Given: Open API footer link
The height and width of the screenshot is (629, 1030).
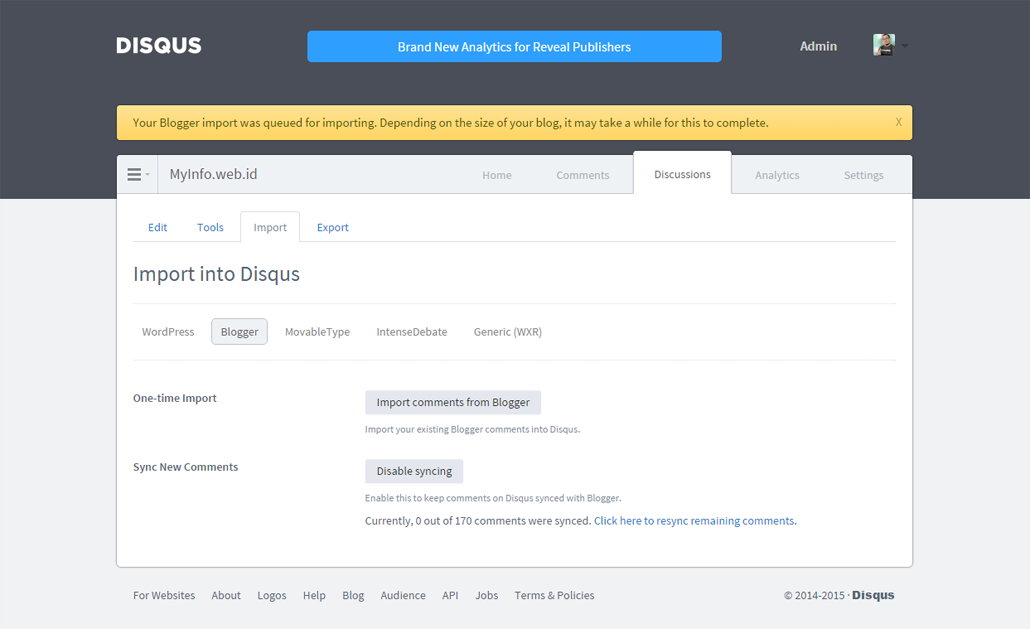Looking at the screenshot, I should [450, 596].
